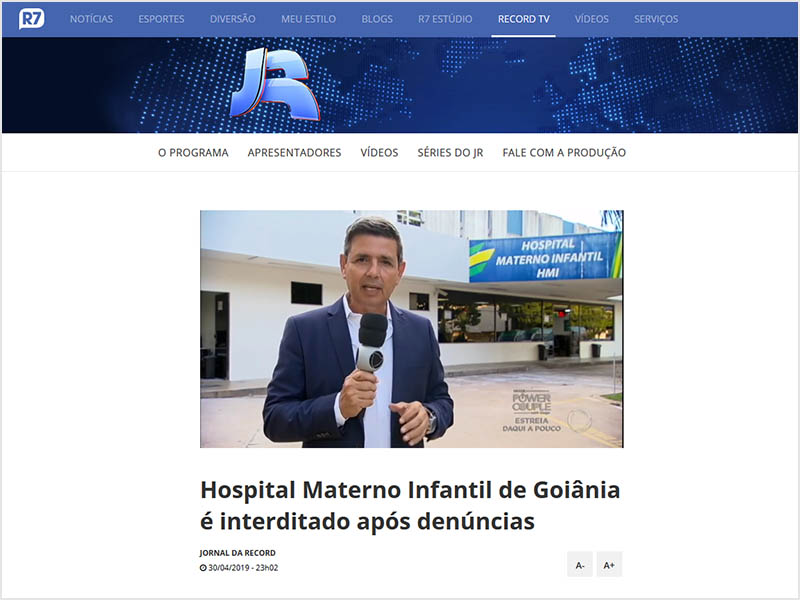Image resolution: width=800 pixels, height=600 pixels.
Task: Select the Record TV tab
Action: tap(523, 19)
